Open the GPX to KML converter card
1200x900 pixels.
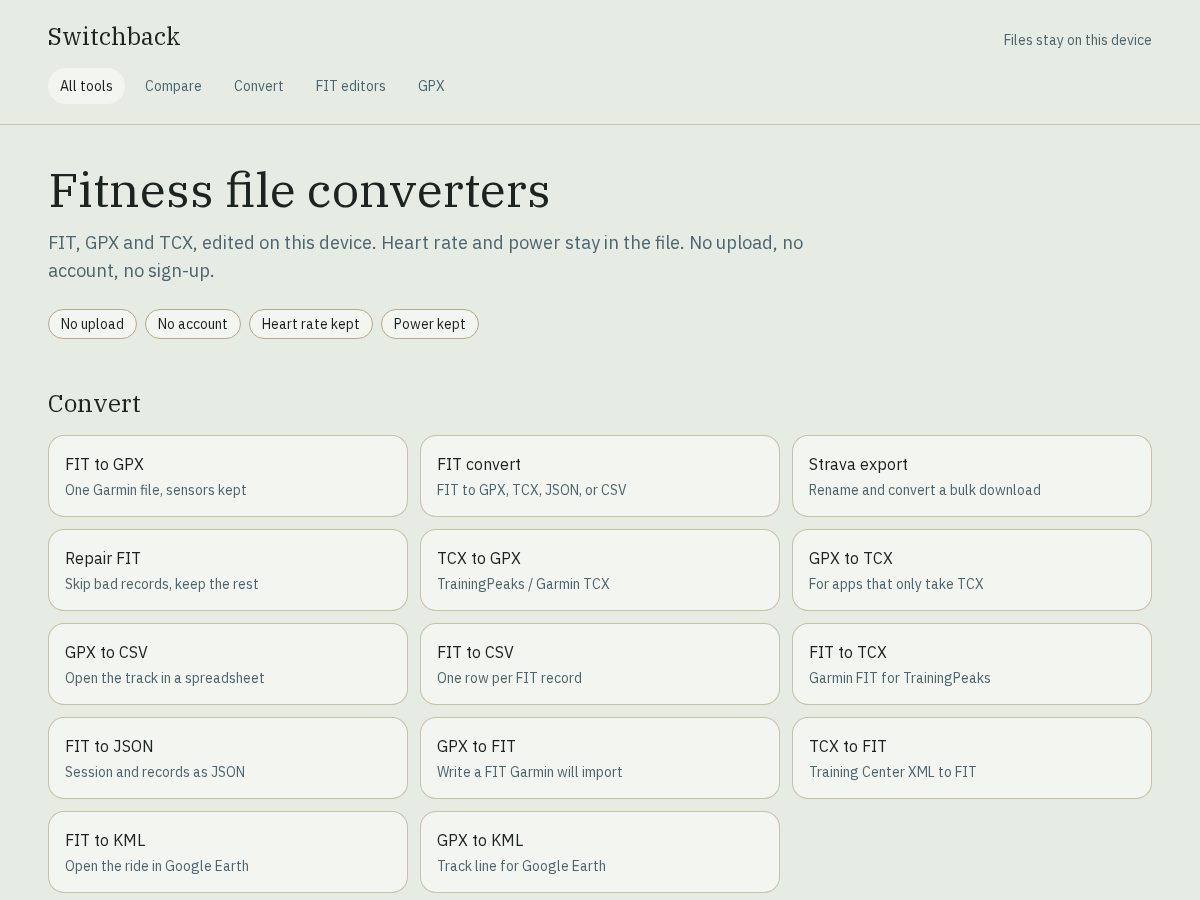point(600,852)
